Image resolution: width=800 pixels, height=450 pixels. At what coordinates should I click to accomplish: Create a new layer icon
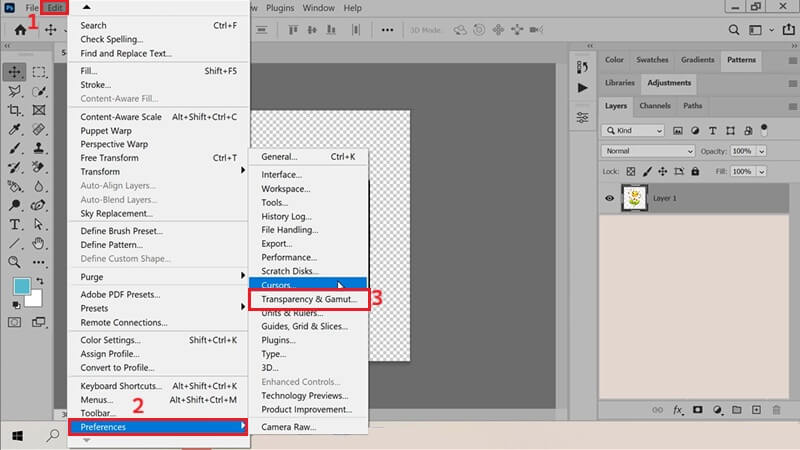(756, 410)
